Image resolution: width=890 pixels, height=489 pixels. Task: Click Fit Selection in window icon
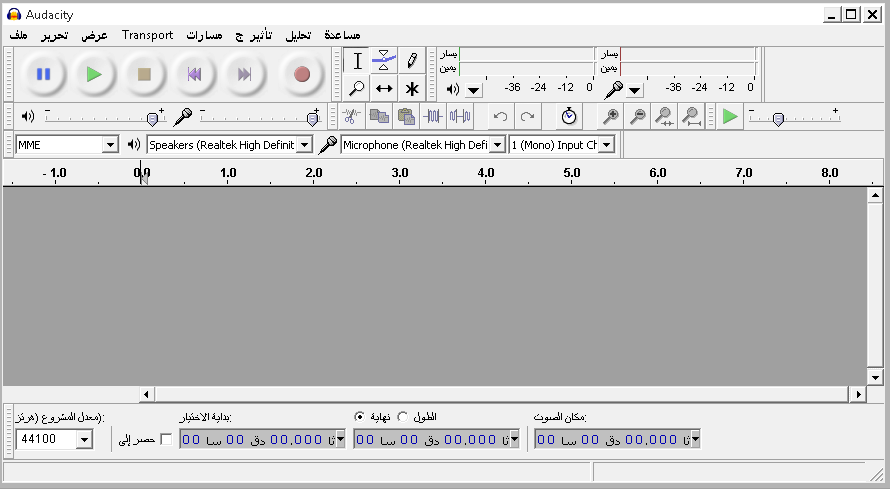point(664,117)
